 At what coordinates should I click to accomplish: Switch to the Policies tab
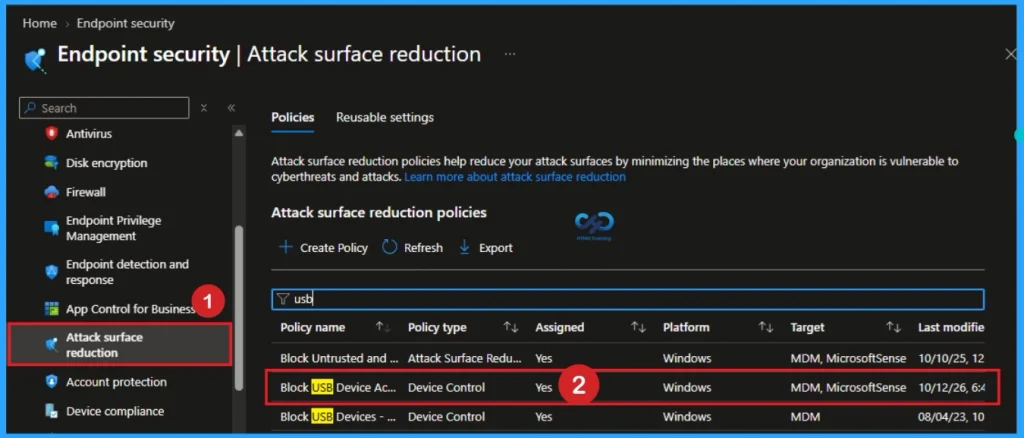293,117
